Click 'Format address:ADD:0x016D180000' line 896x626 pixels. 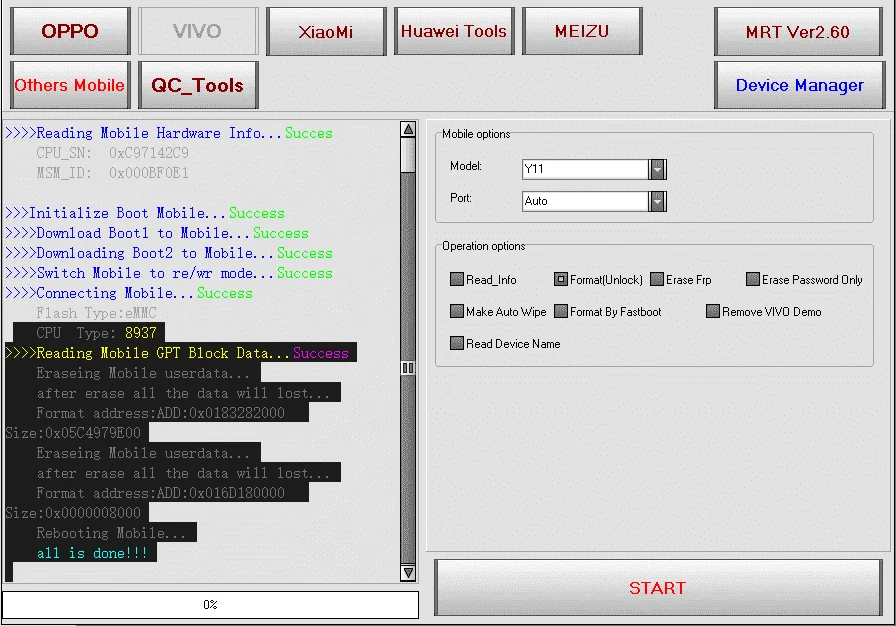[x=161, y=493]
